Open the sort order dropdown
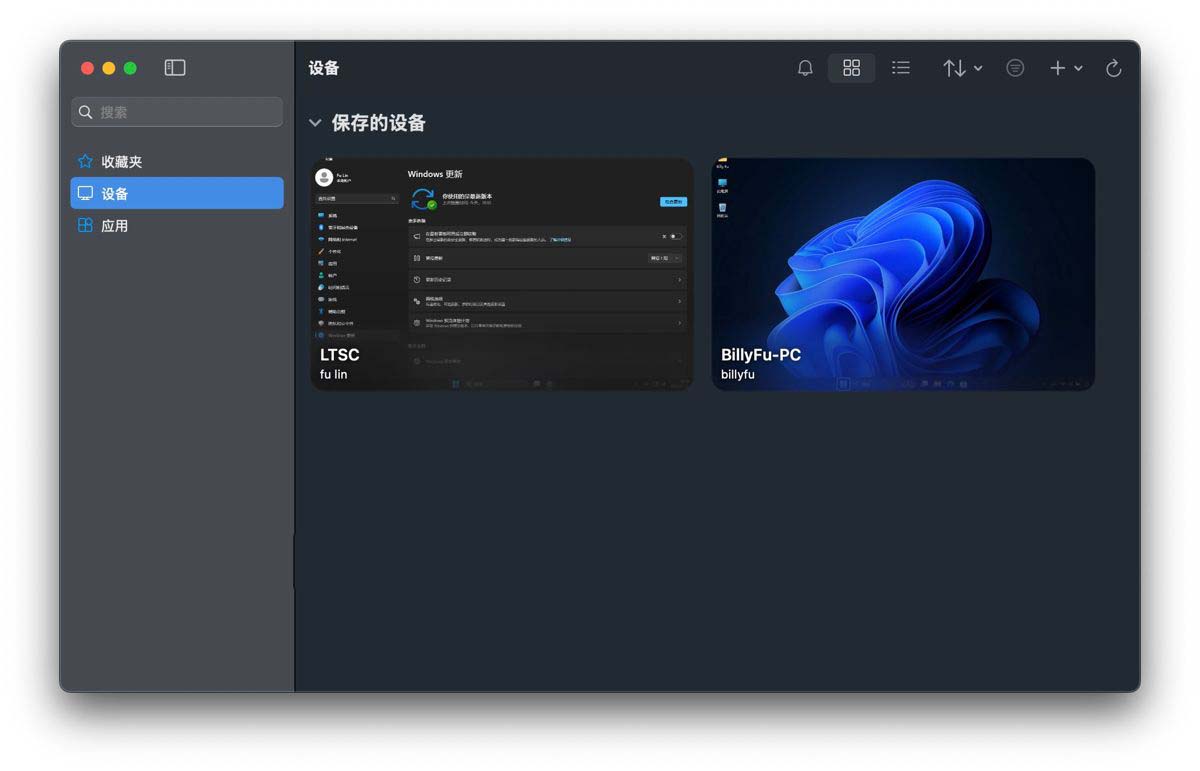The image size is (1200, 771). (x=962, y=68)
